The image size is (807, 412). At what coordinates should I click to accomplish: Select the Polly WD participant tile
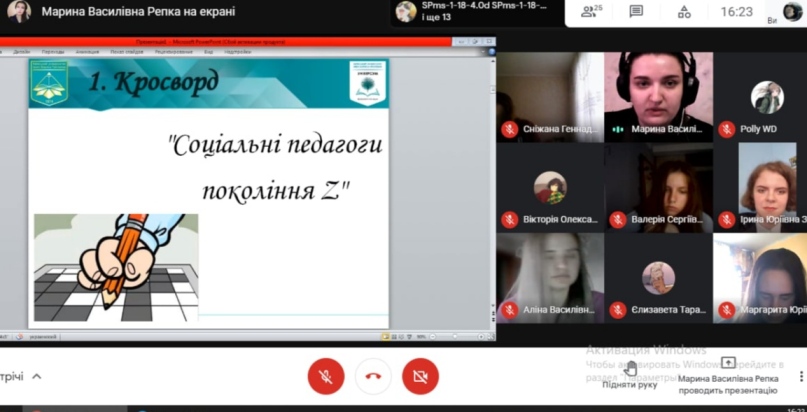click(760, 97)
